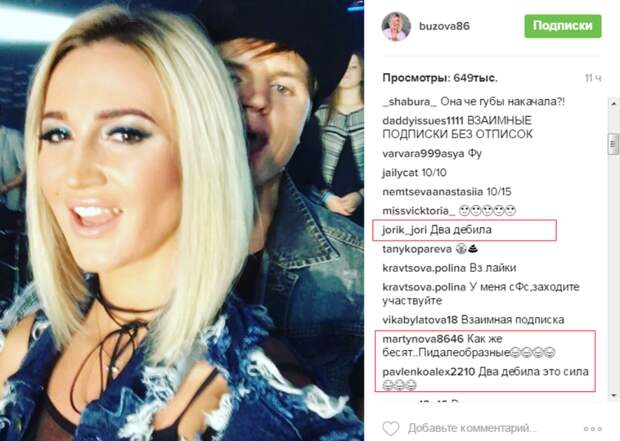Viewport: 620px width, 441px height.
Task: Open jorik_jori commenter profile
Action: click(404, 230)
